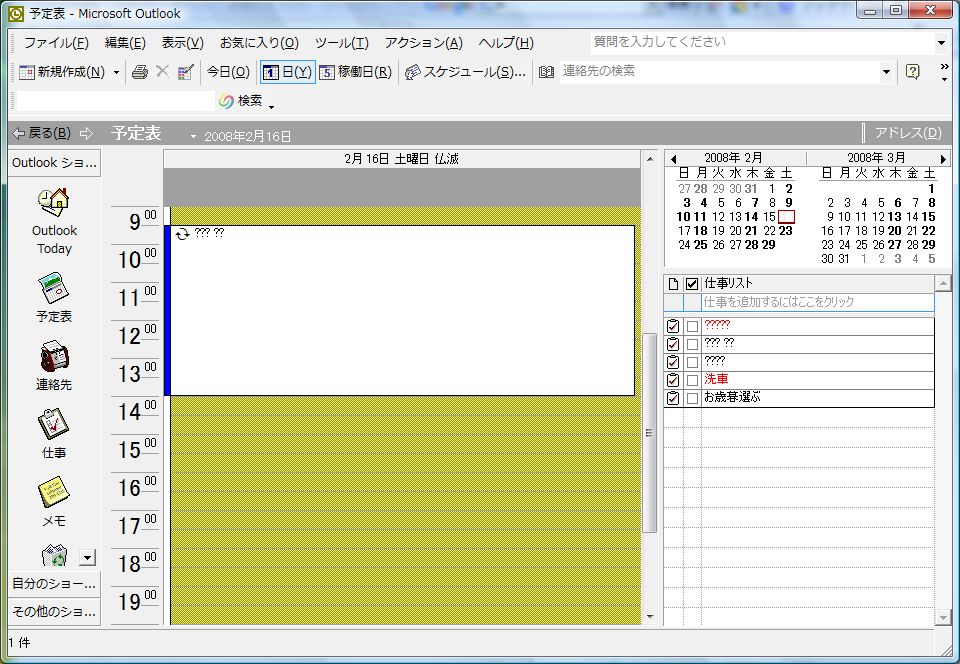Click the アドレス button
The height and width of the screenshot is (664, 960).
[907, 133]
